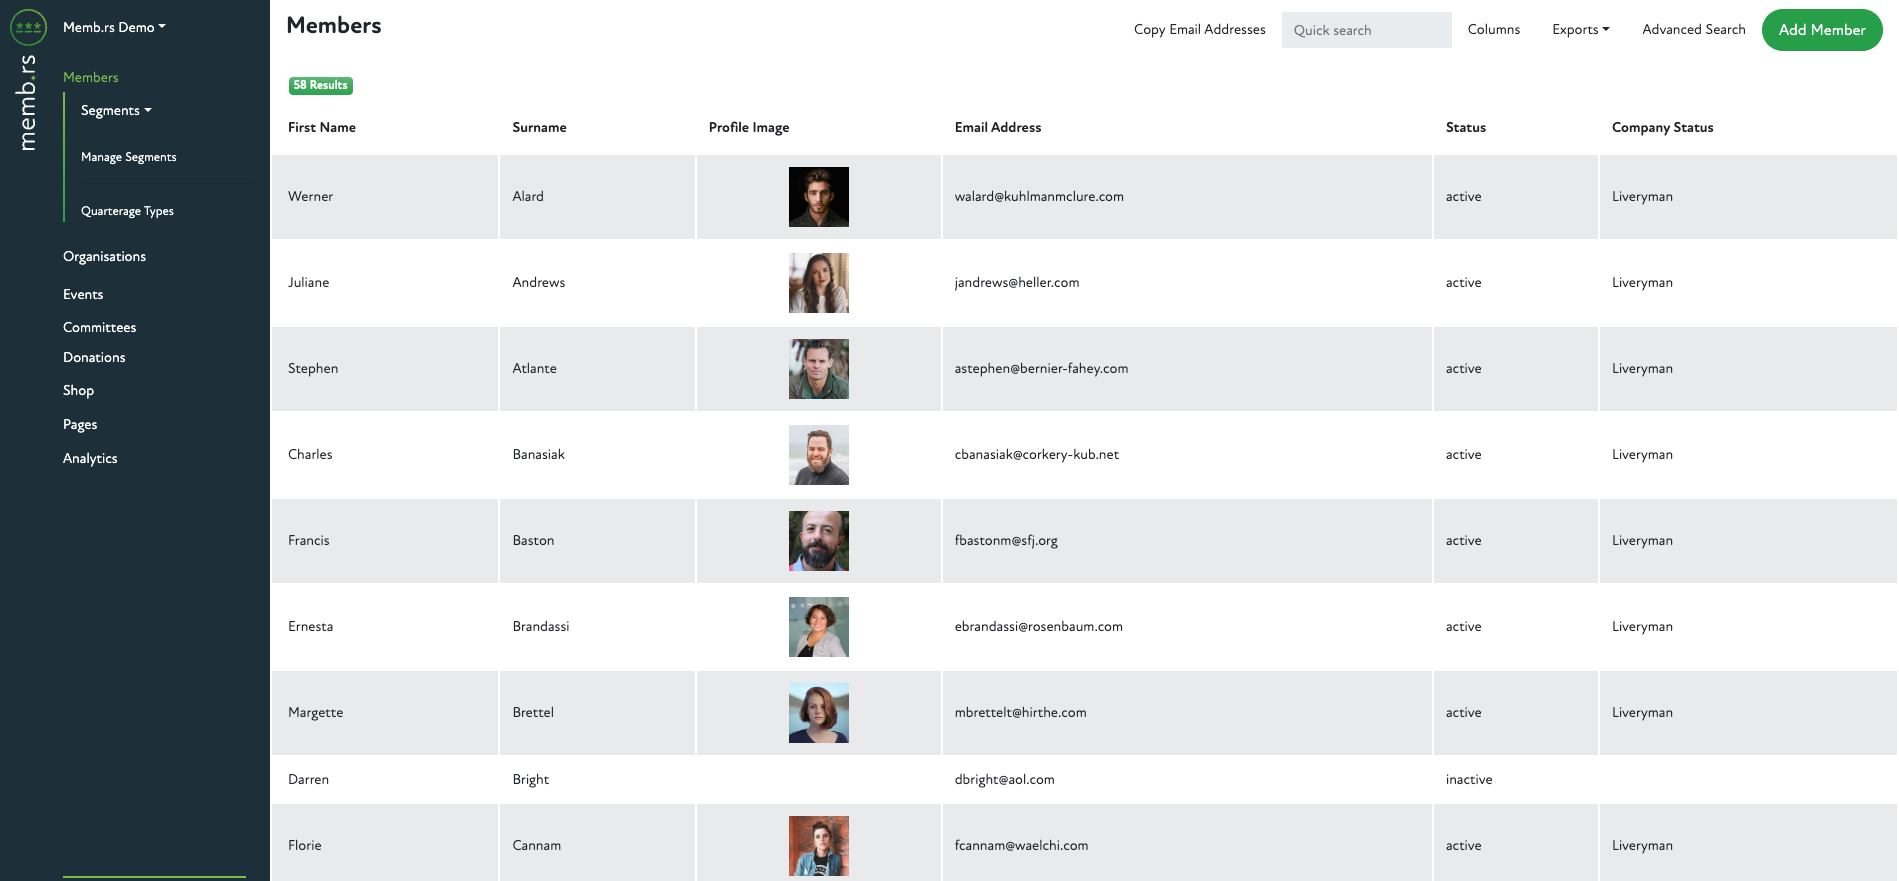Open Advanced Search
The height and width of the screenshot is (881, 1899).
click(1693, 30)
